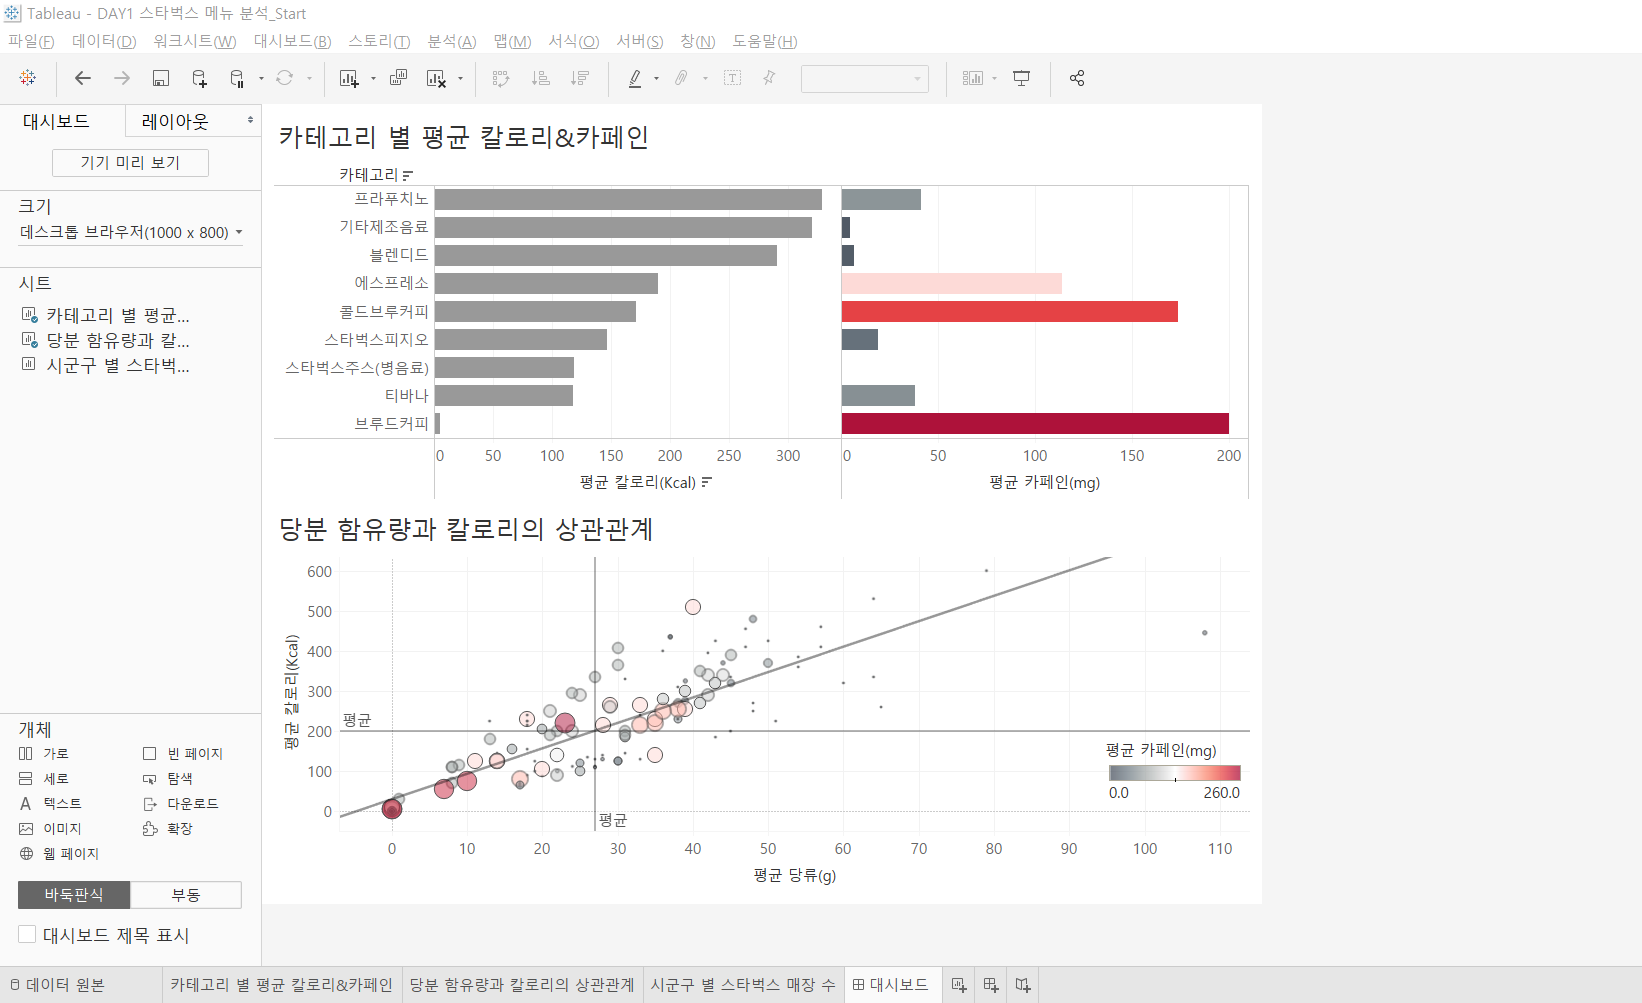The image size is (1642, 1003).
Task: Click the fix axes pin icon
Action: 769,78
